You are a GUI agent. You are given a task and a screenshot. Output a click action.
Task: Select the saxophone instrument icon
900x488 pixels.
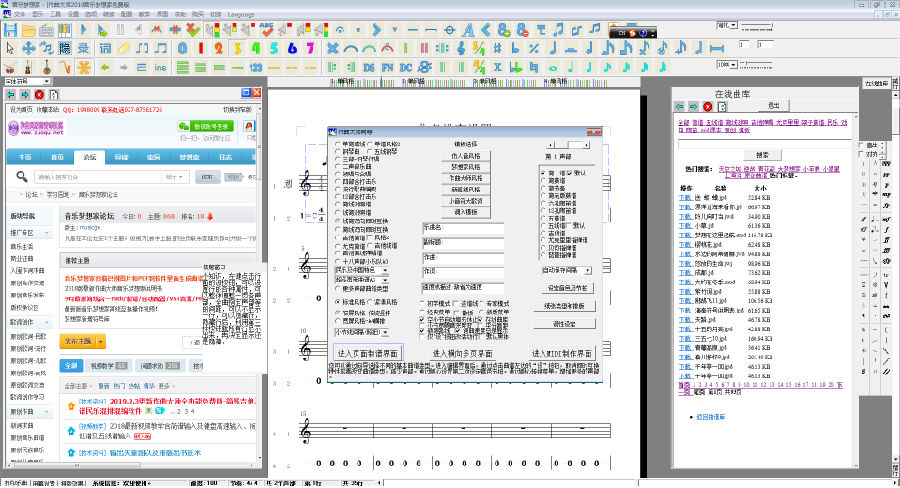[x=65, y=67]
